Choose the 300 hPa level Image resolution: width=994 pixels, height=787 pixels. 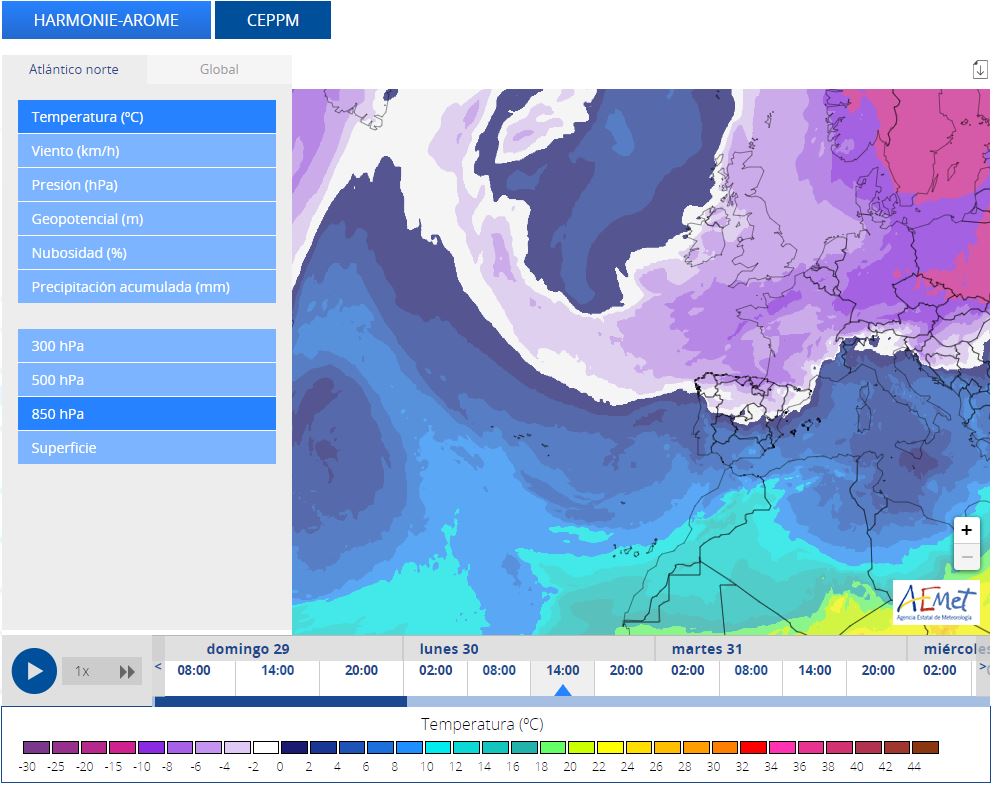pos(146,346)
